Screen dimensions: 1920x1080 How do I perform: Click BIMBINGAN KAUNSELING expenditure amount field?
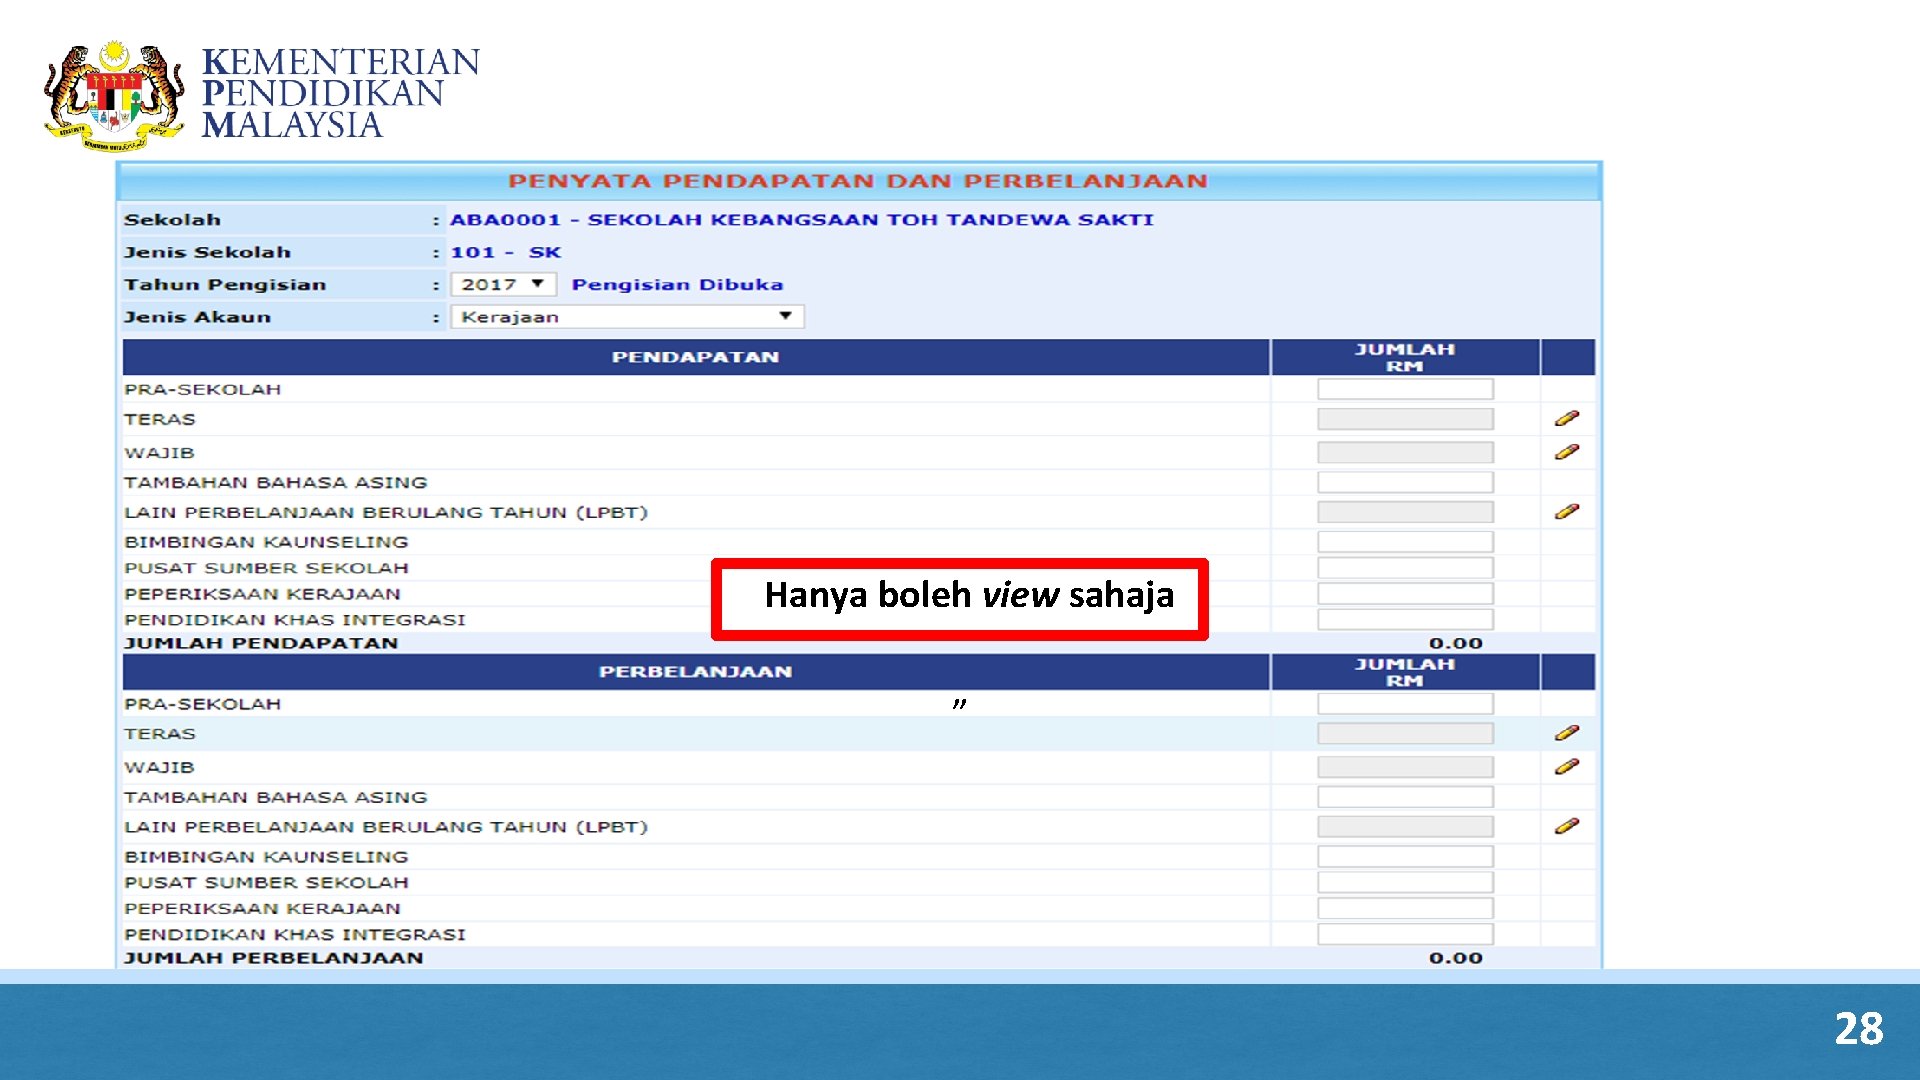(1405, 857)
